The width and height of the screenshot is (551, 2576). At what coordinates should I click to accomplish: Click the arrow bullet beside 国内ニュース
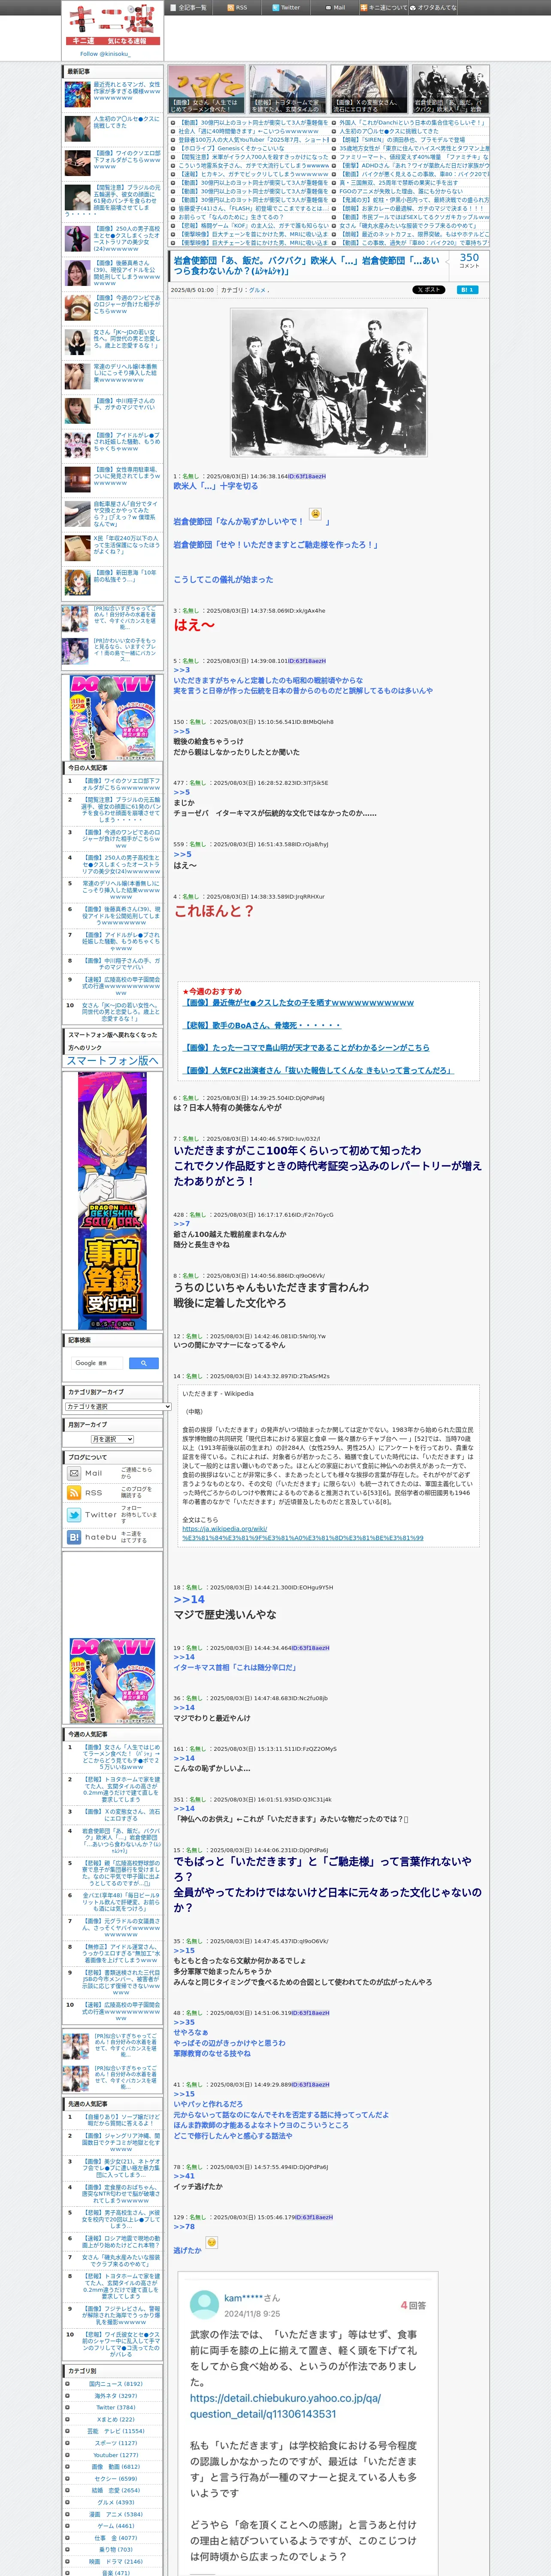[x=68, y=2384]
